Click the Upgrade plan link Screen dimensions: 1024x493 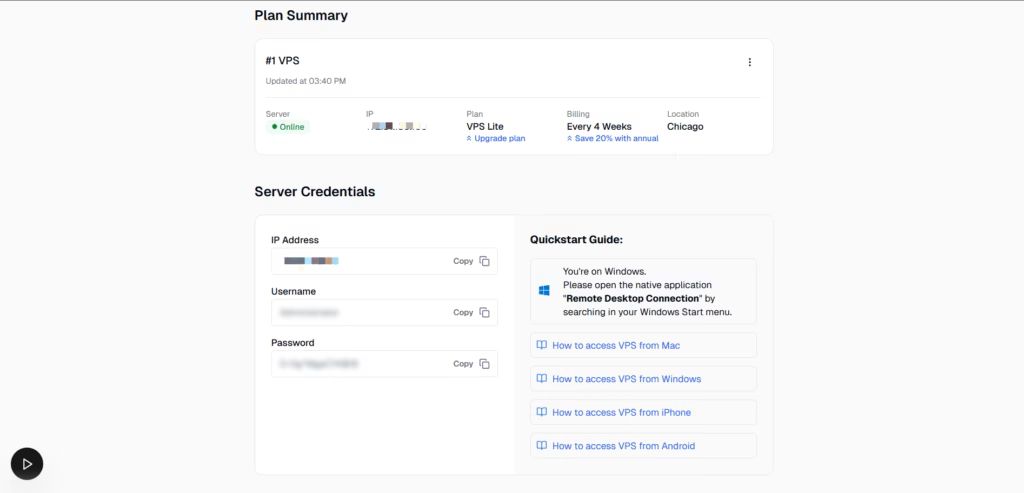tap(499, 139)
